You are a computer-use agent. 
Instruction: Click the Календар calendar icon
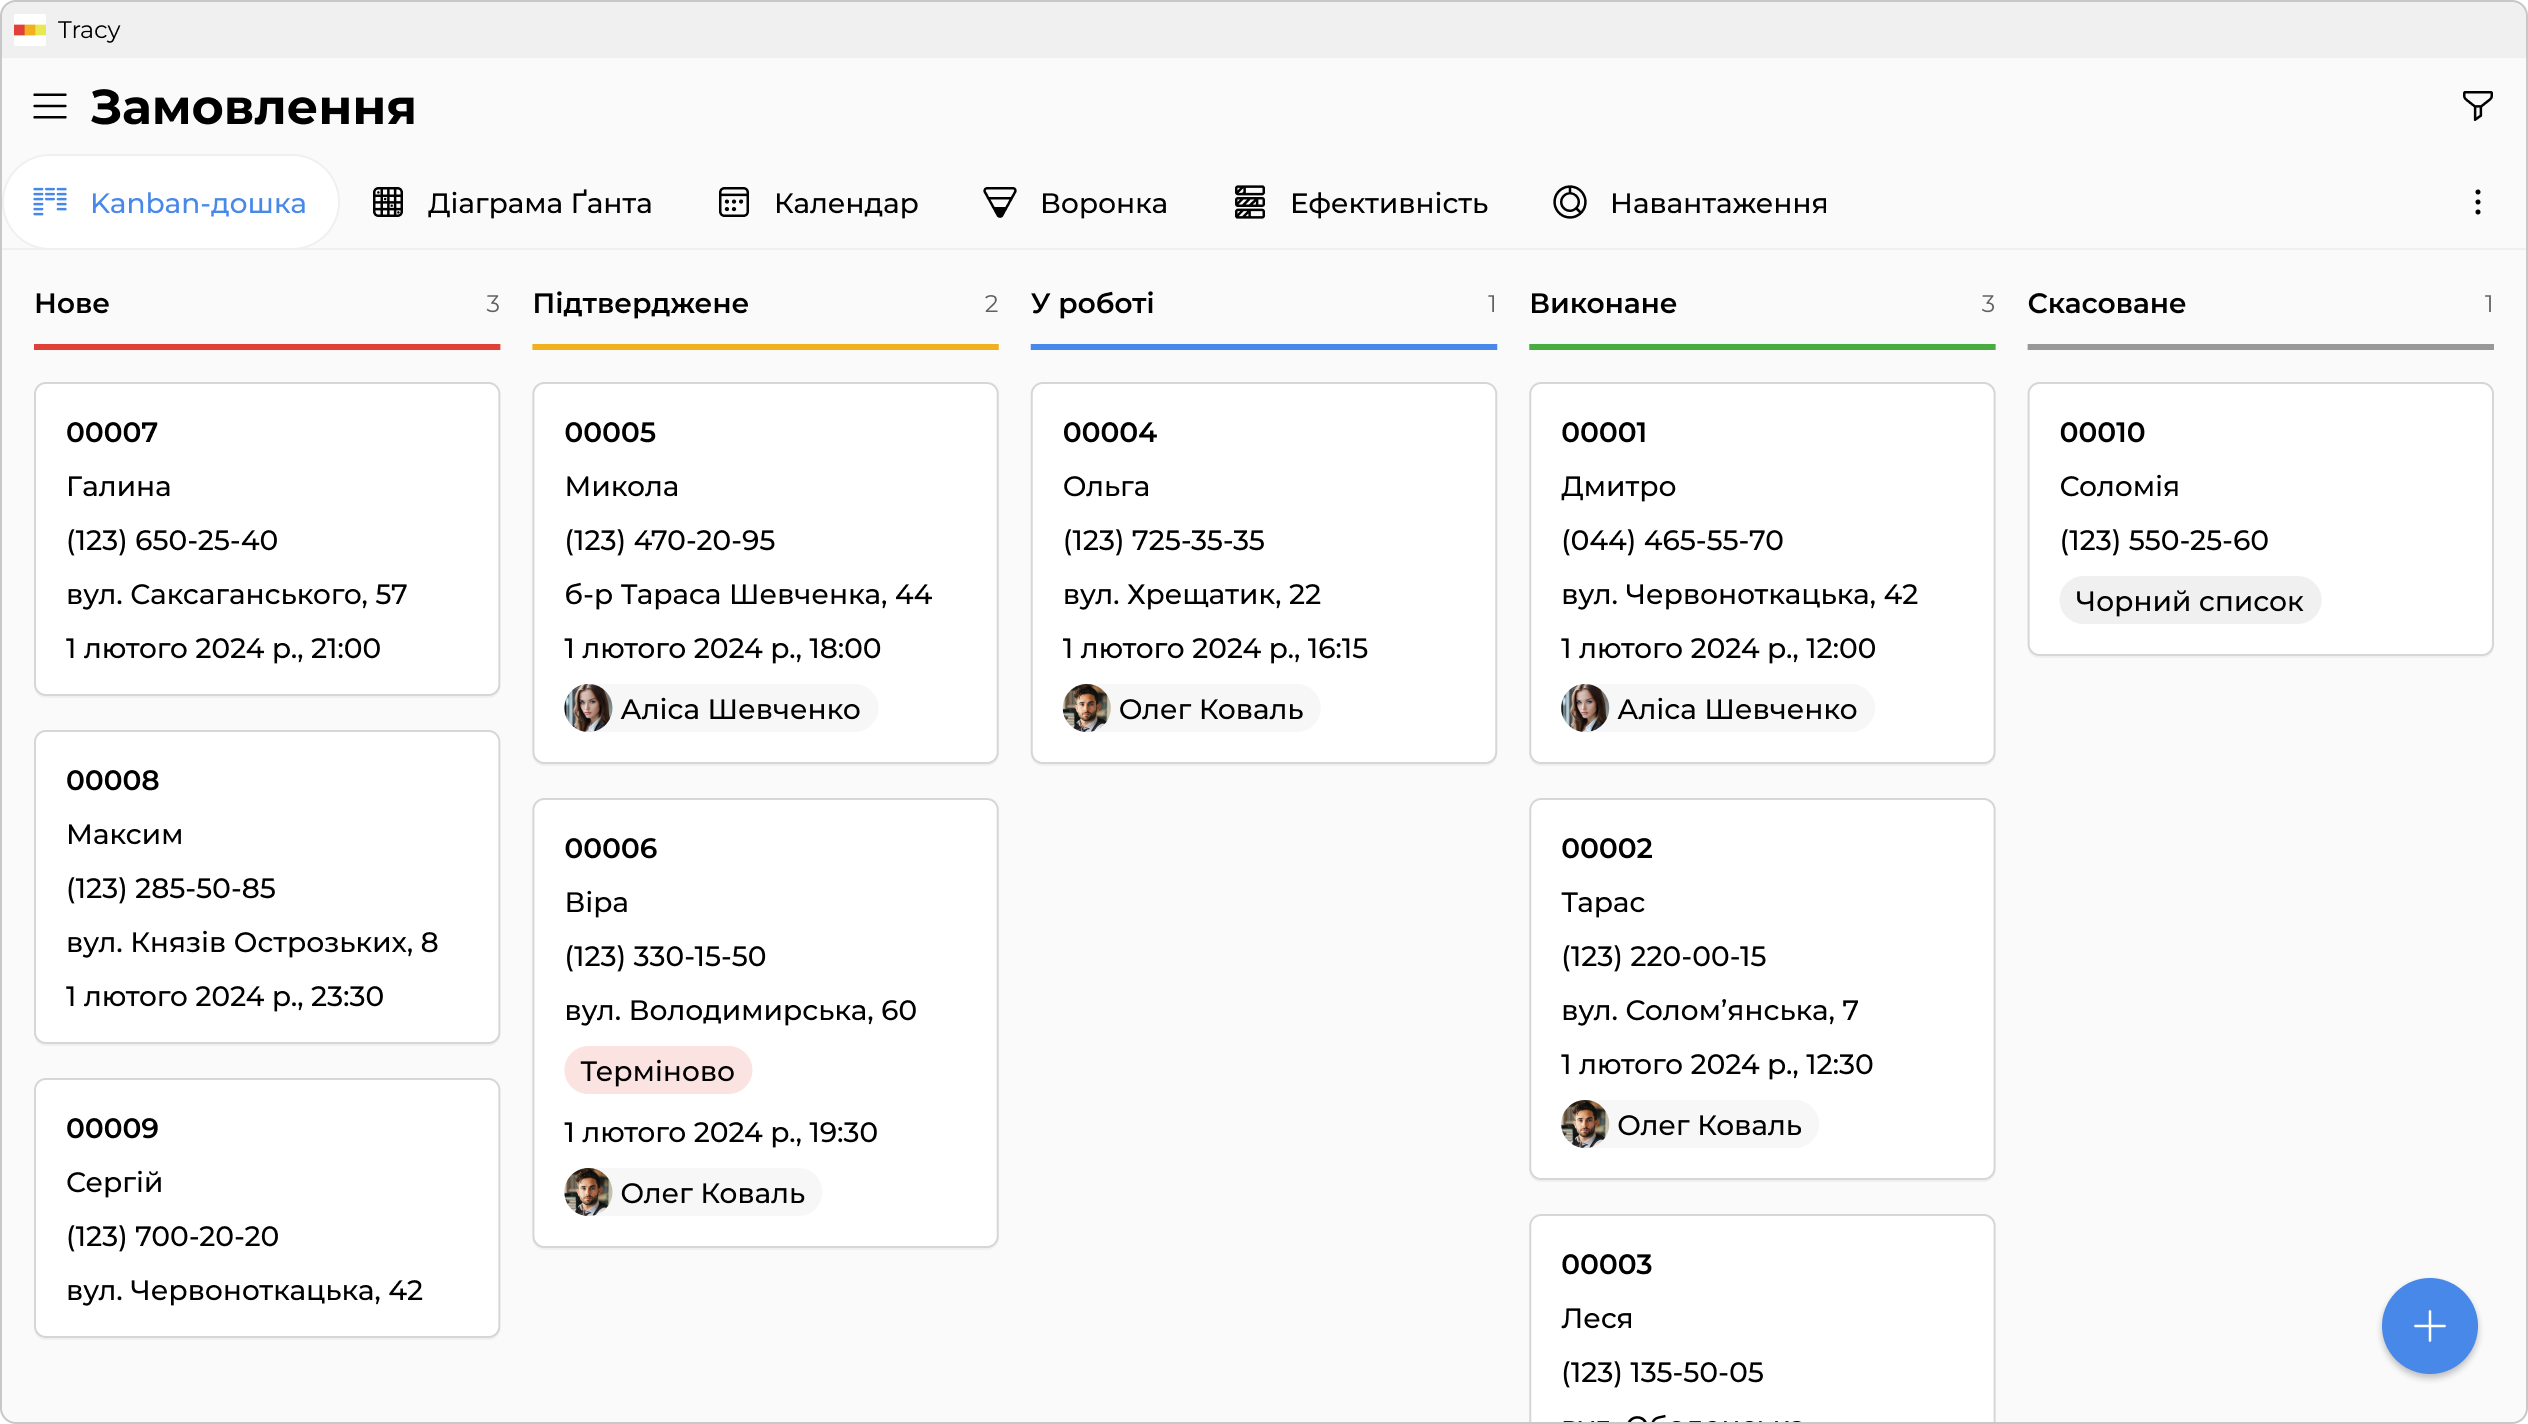click(734, 203)
